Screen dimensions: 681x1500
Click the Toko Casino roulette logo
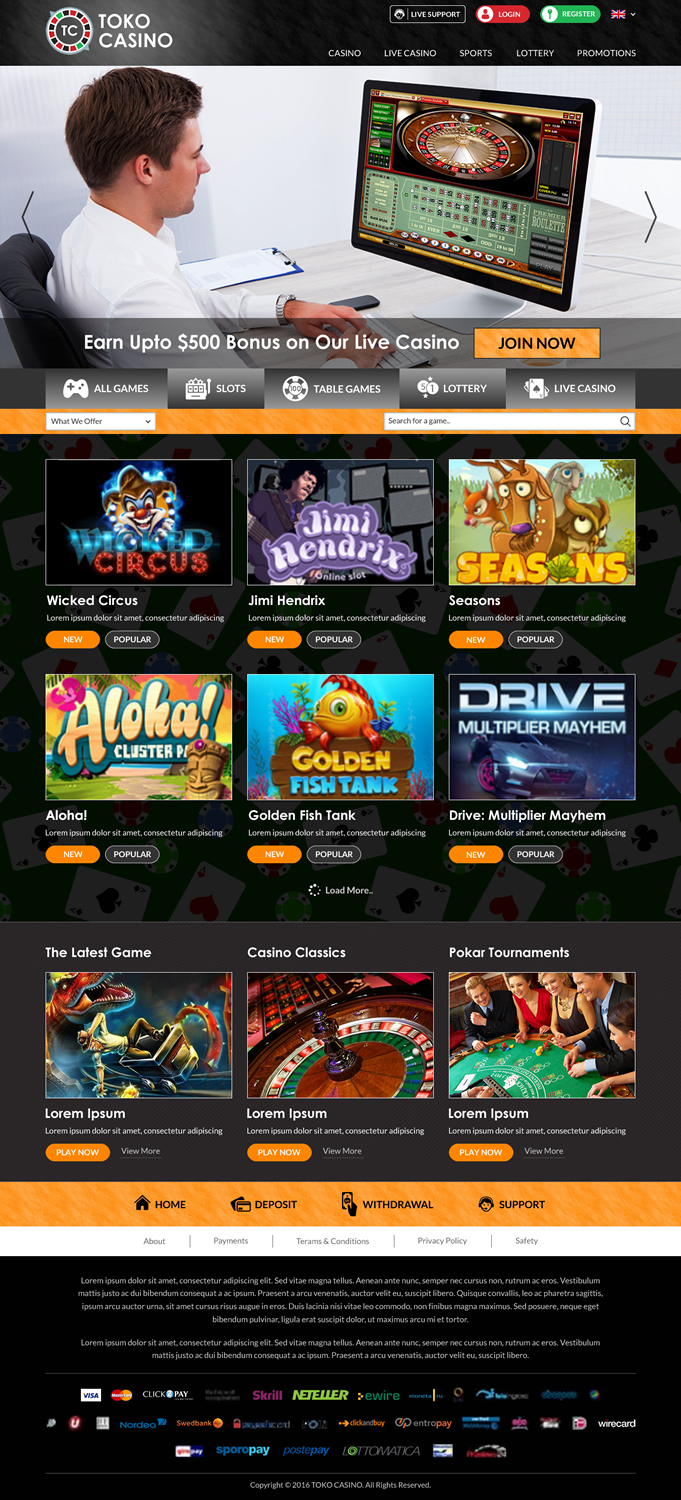tap(69, 30)
